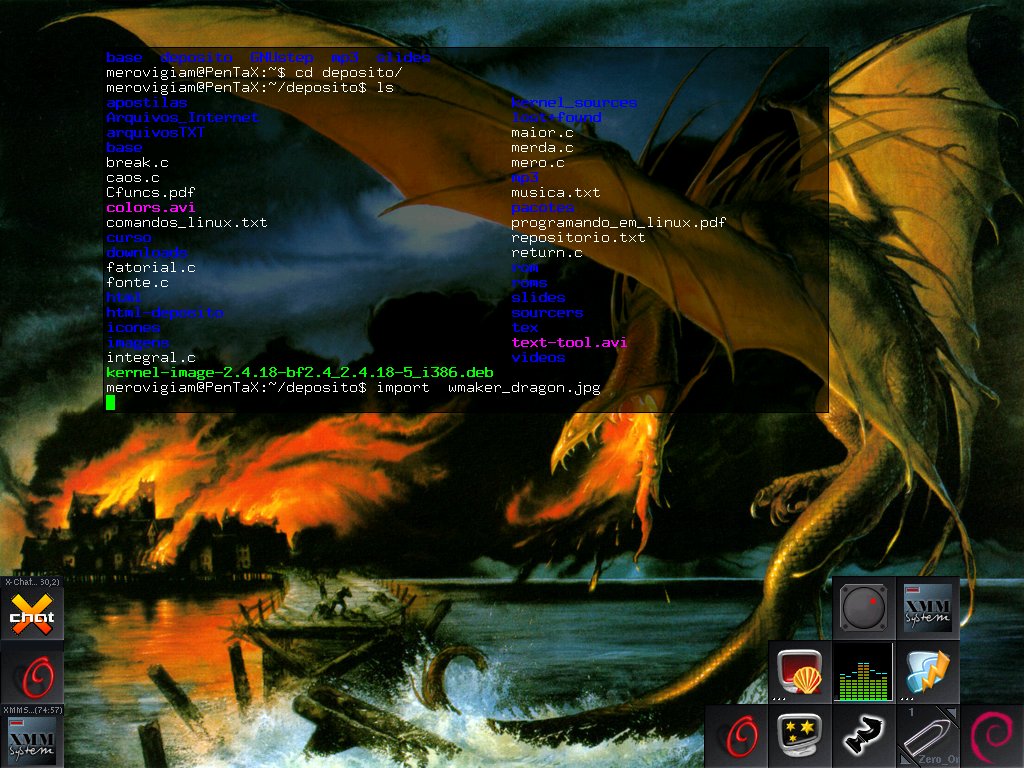Click 'return.c' in the listing
This screenshot has height=768, width=1024.
[x=547, y=253]
